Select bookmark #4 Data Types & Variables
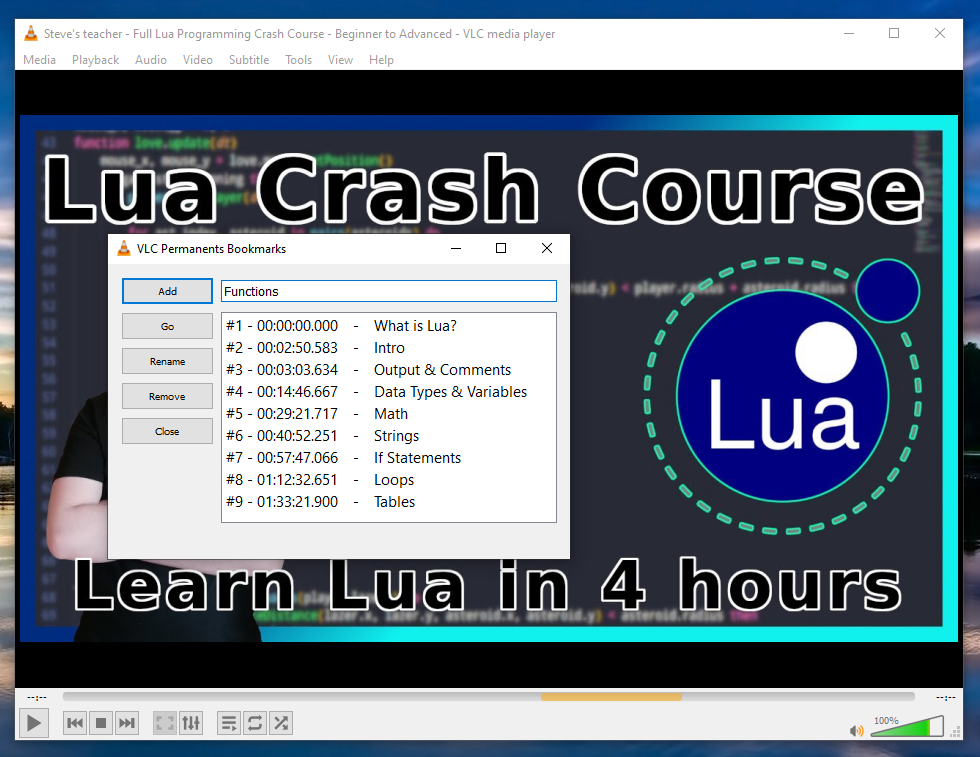Image resolution: width=980 pixels, height=757 pixels. tap(389, 392)
